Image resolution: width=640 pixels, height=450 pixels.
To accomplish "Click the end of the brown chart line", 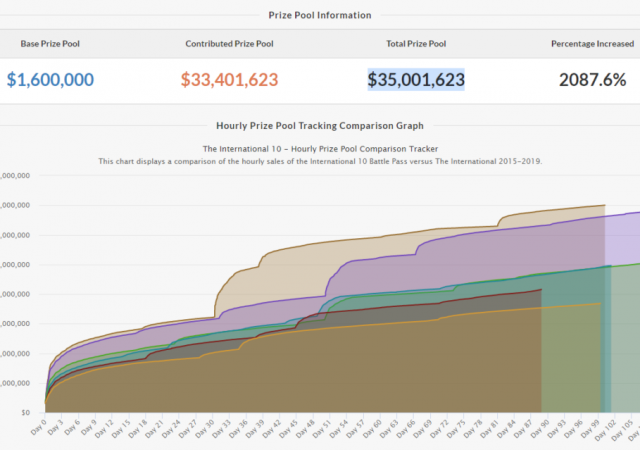I will click(x=605, y=205).
